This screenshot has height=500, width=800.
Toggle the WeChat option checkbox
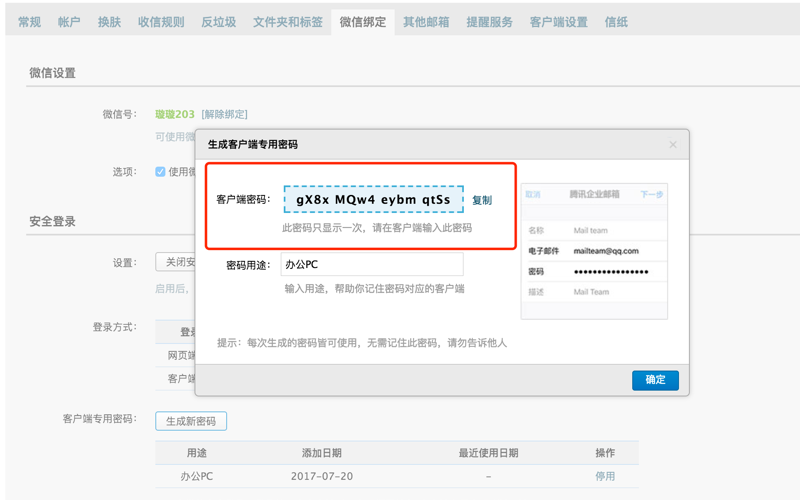point(160,172)
